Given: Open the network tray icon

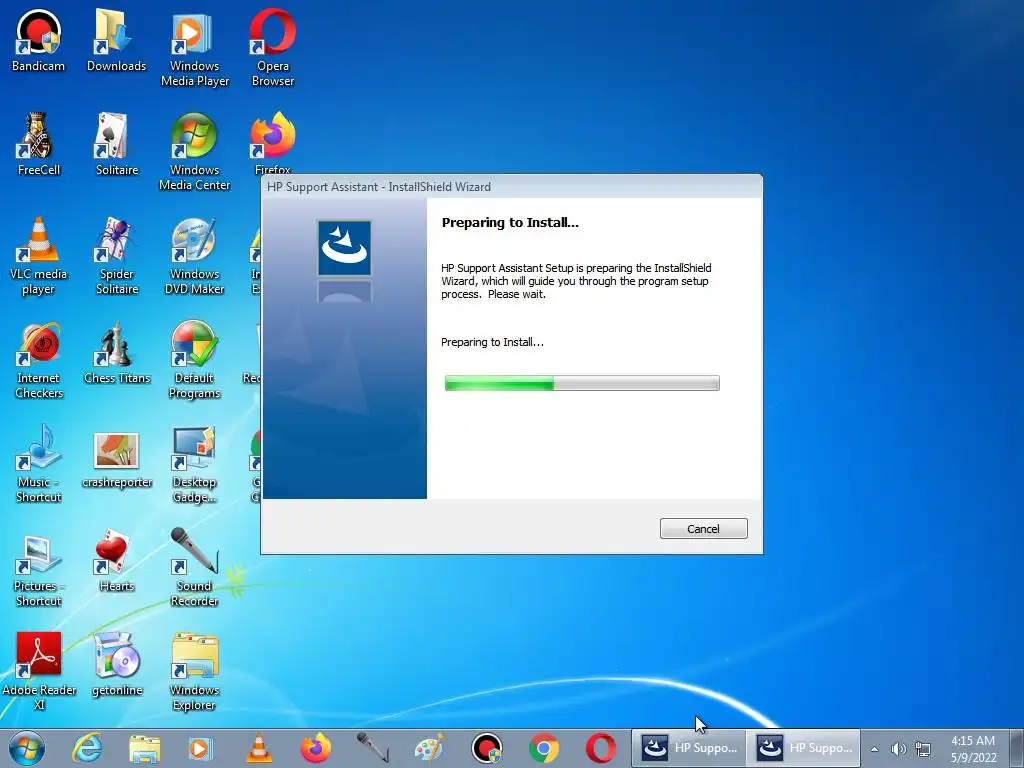Looking at the screenshot, I should 923,749.
